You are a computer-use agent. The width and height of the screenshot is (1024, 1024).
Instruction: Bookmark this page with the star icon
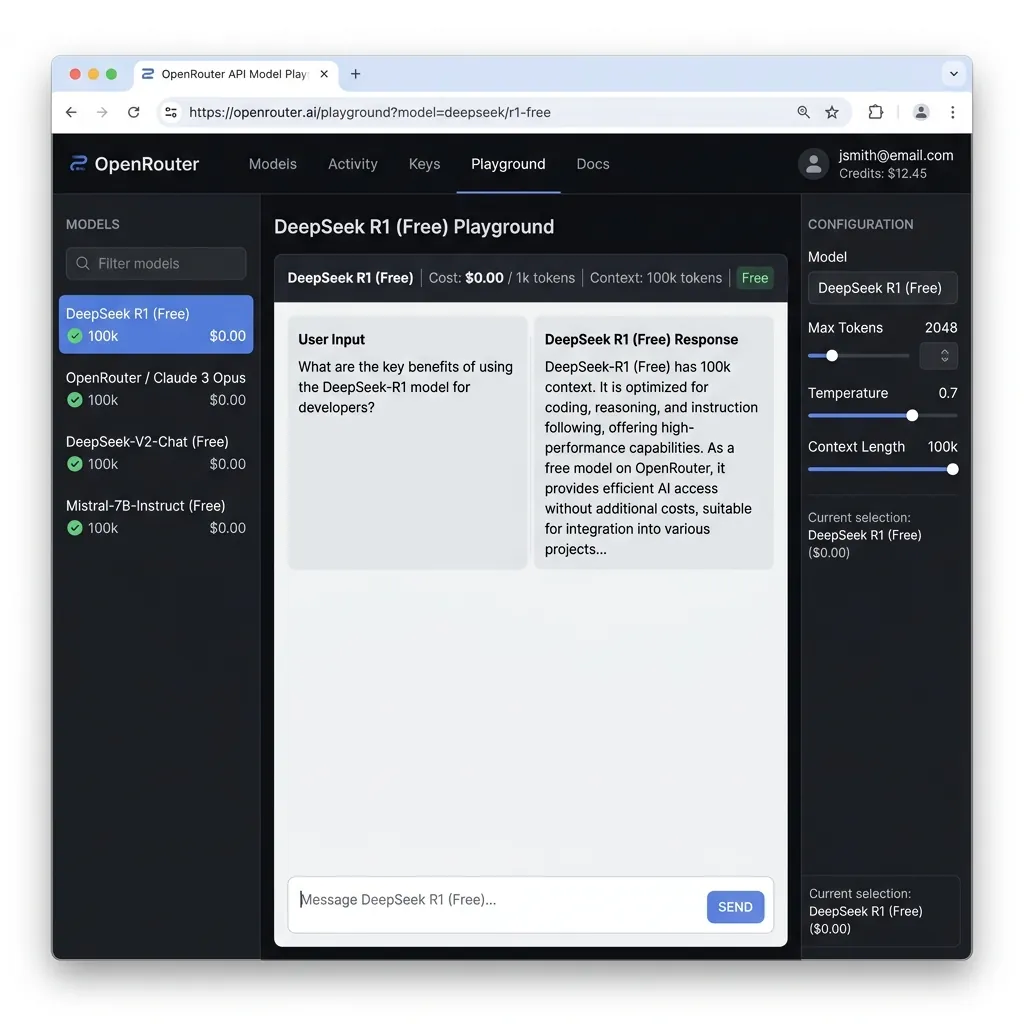(x=832, y=112)
